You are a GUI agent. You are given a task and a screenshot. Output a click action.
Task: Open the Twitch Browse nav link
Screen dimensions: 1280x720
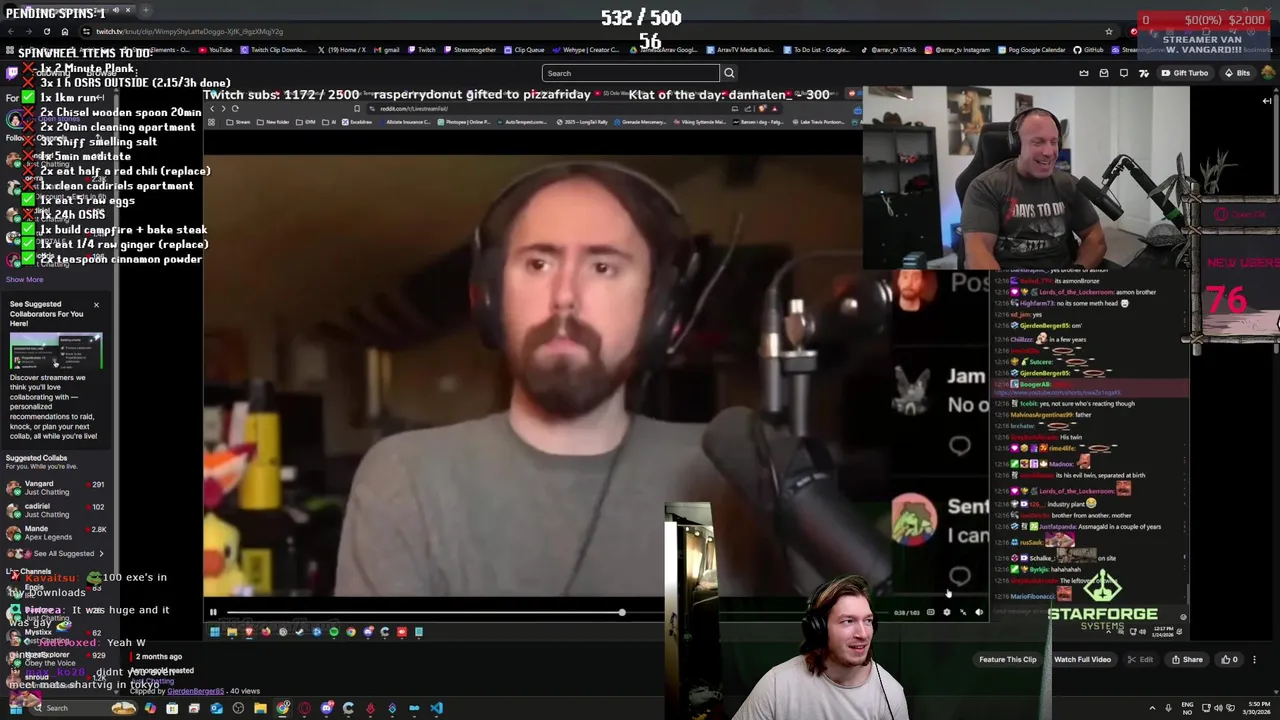pyautogui.click(x=100, y=73)
